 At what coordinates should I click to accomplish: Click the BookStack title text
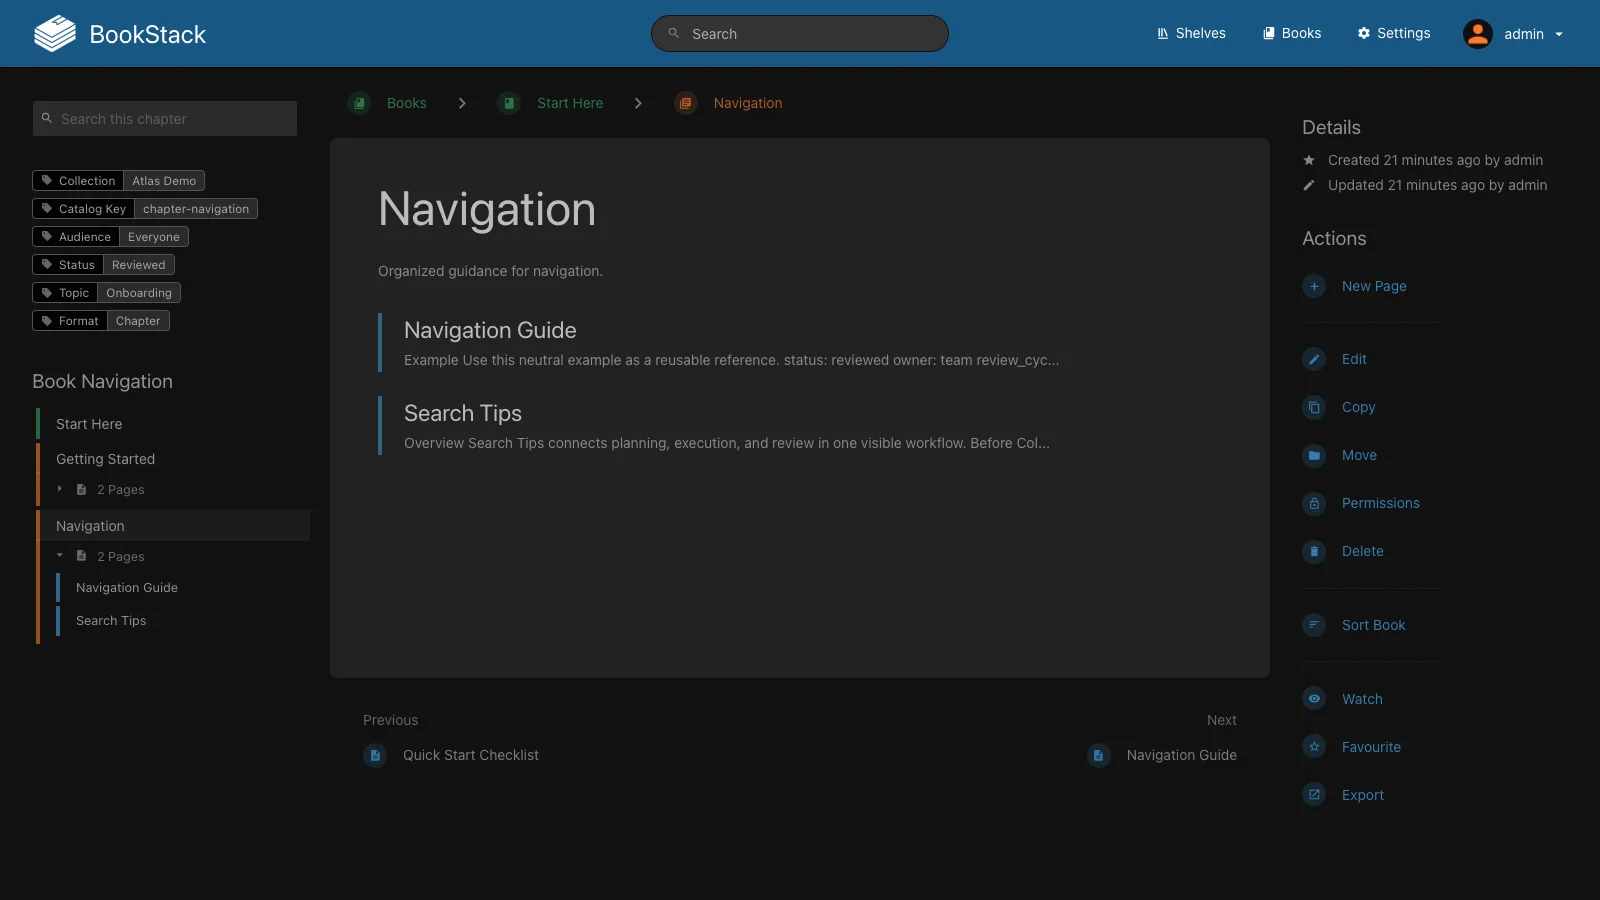point(148,34)
